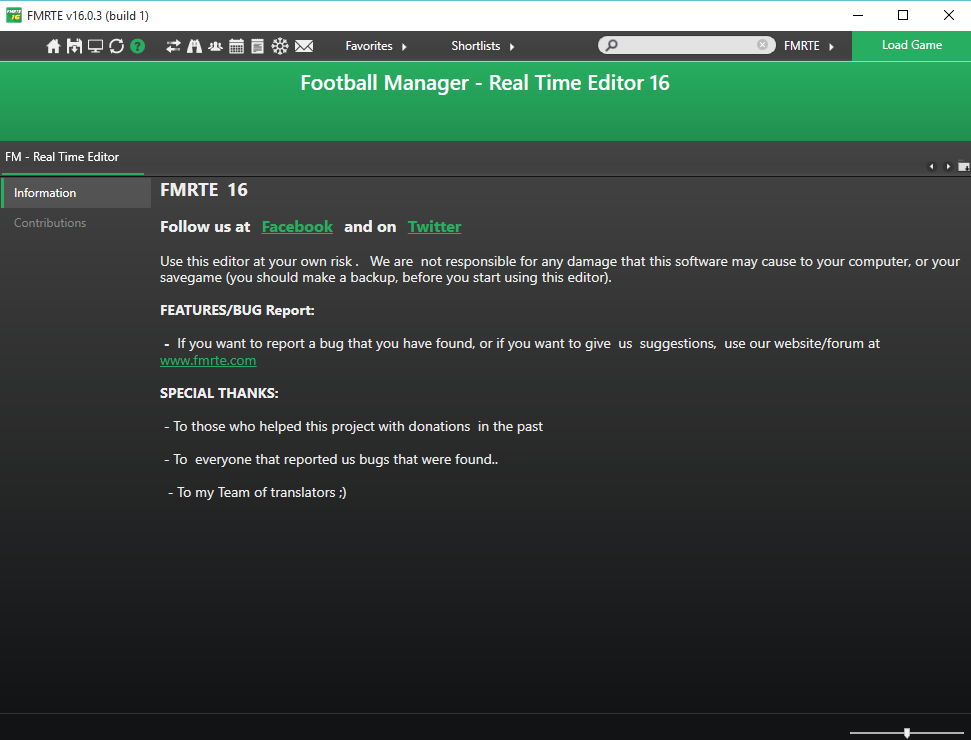The width and height of the screenshot is (971, 740).
Task: Expand the Favorites dropdown menu
Action: (x=376, y=46)
